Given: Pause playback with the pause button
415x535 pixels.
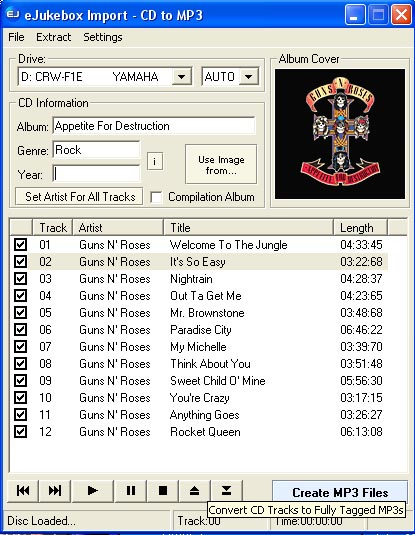Looking at the screenshot, I should [131, 491].
